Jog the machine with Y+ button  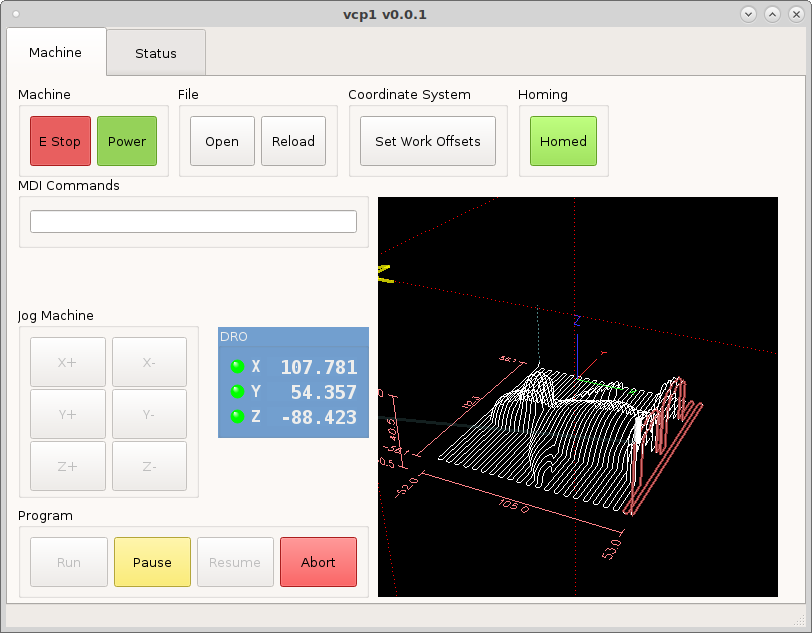coord(68,414)
